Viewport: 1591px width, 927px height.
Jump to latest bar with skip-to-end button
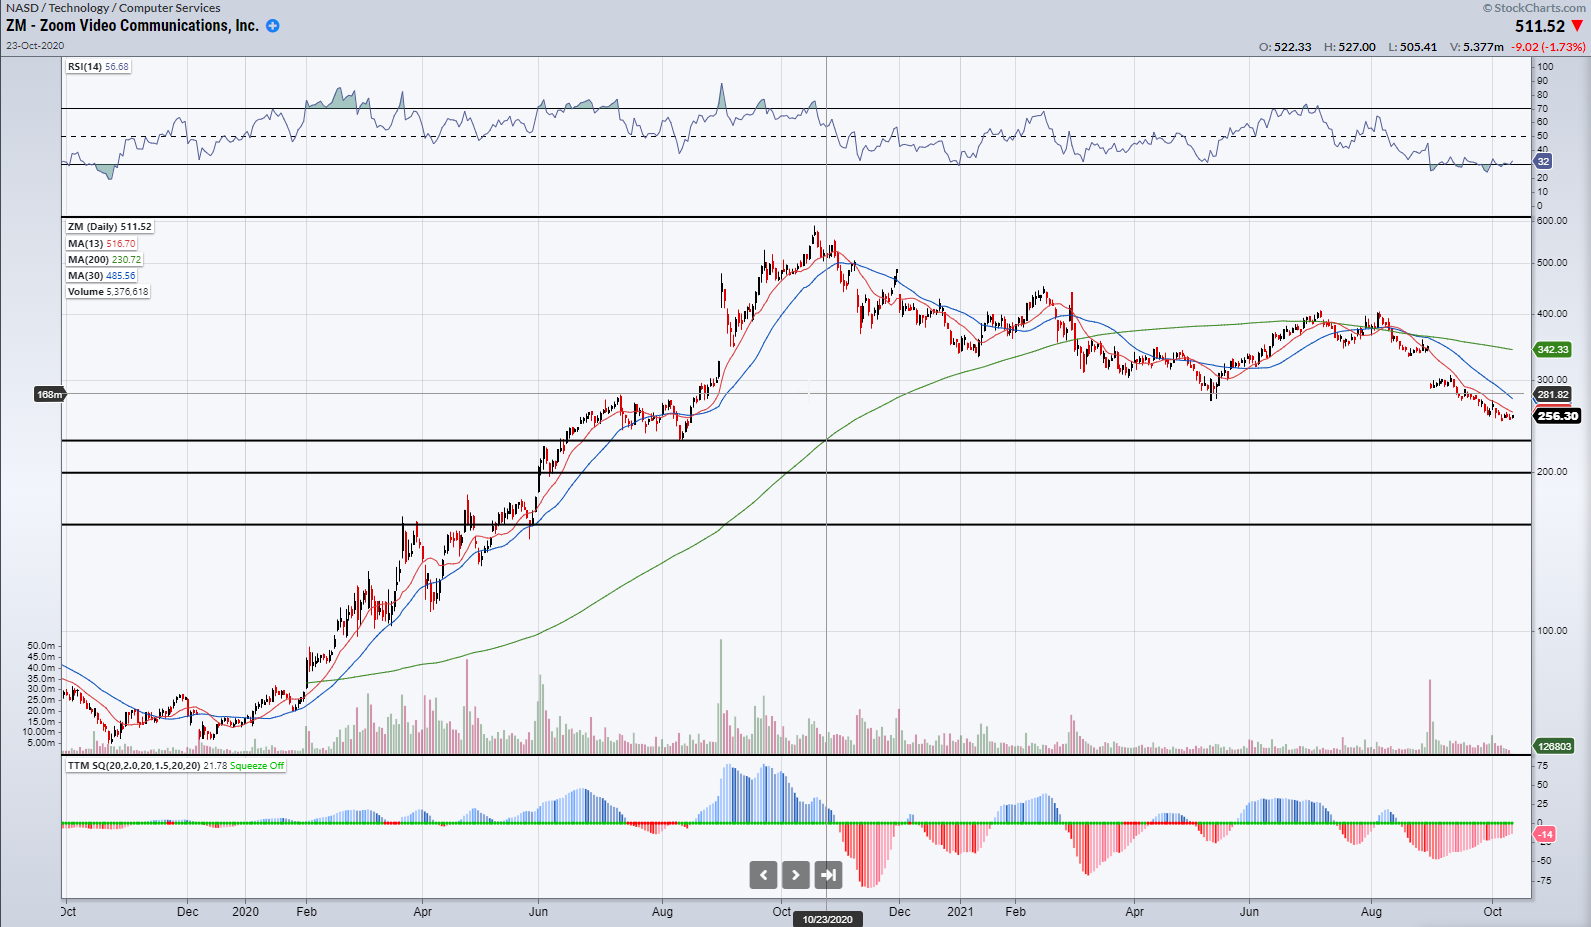(828, 875)
